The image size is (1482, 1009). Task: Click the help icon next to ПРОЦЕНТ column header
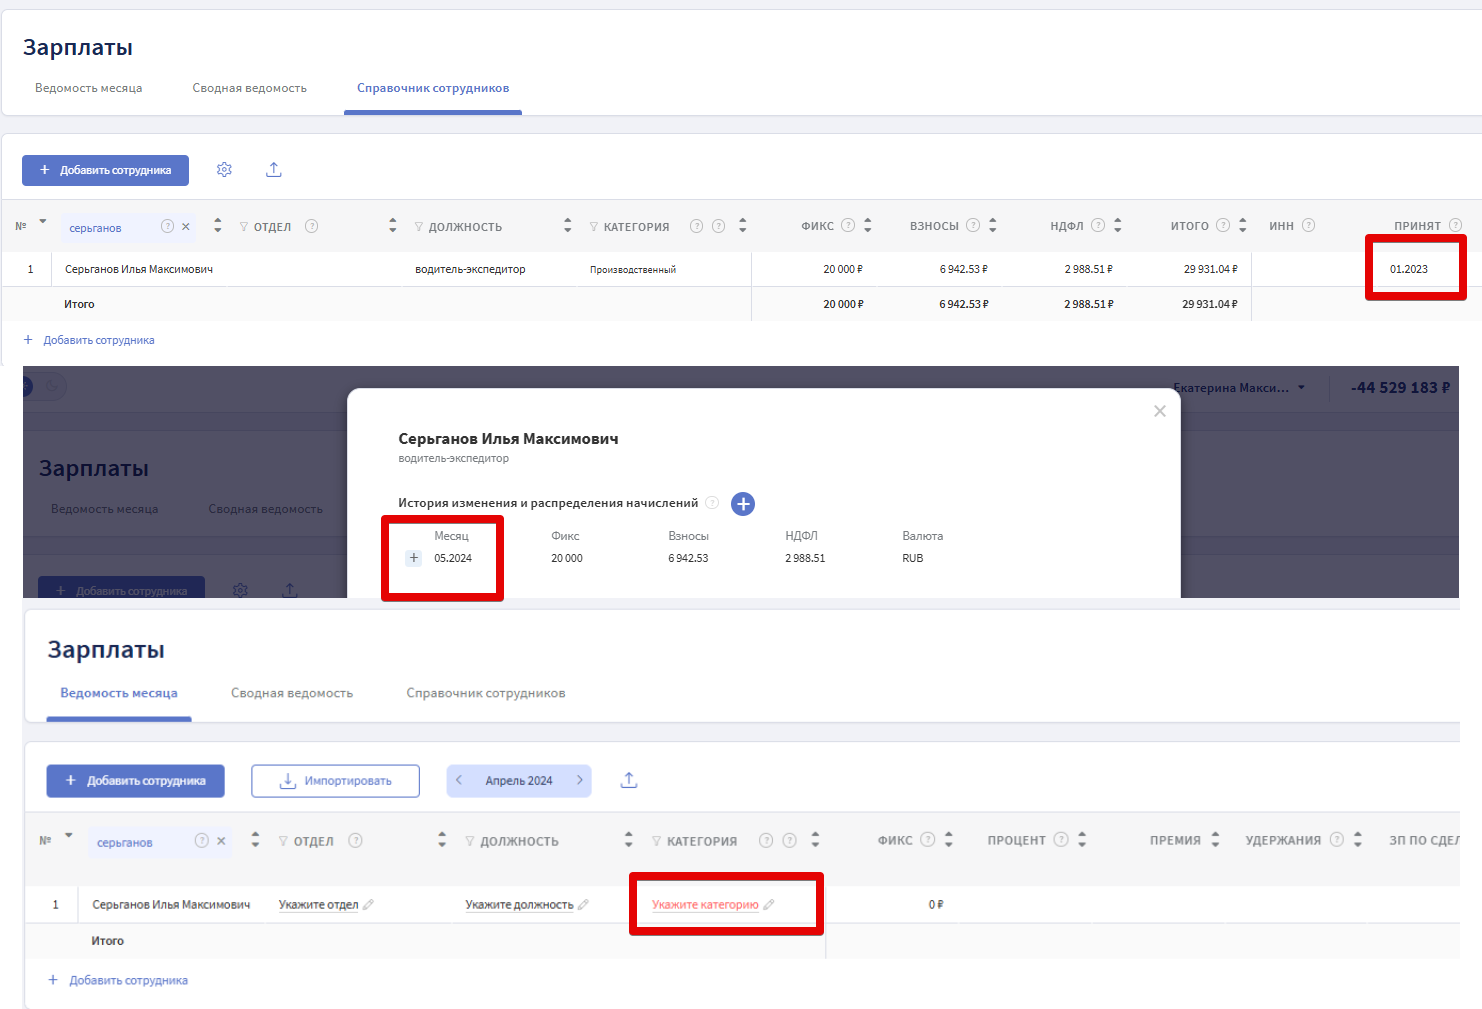[x=1061, y=839]
